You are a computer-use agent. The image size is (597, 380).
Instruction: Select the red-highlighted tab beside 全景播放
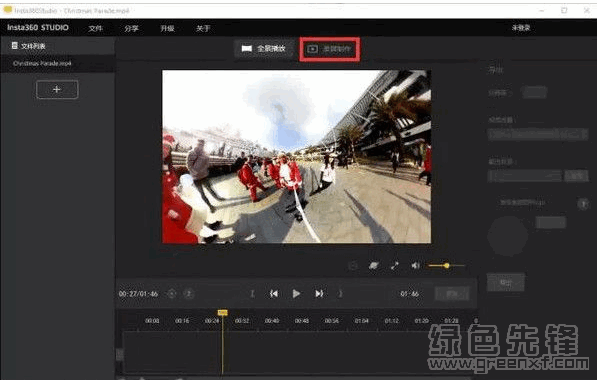pos(330,49)
